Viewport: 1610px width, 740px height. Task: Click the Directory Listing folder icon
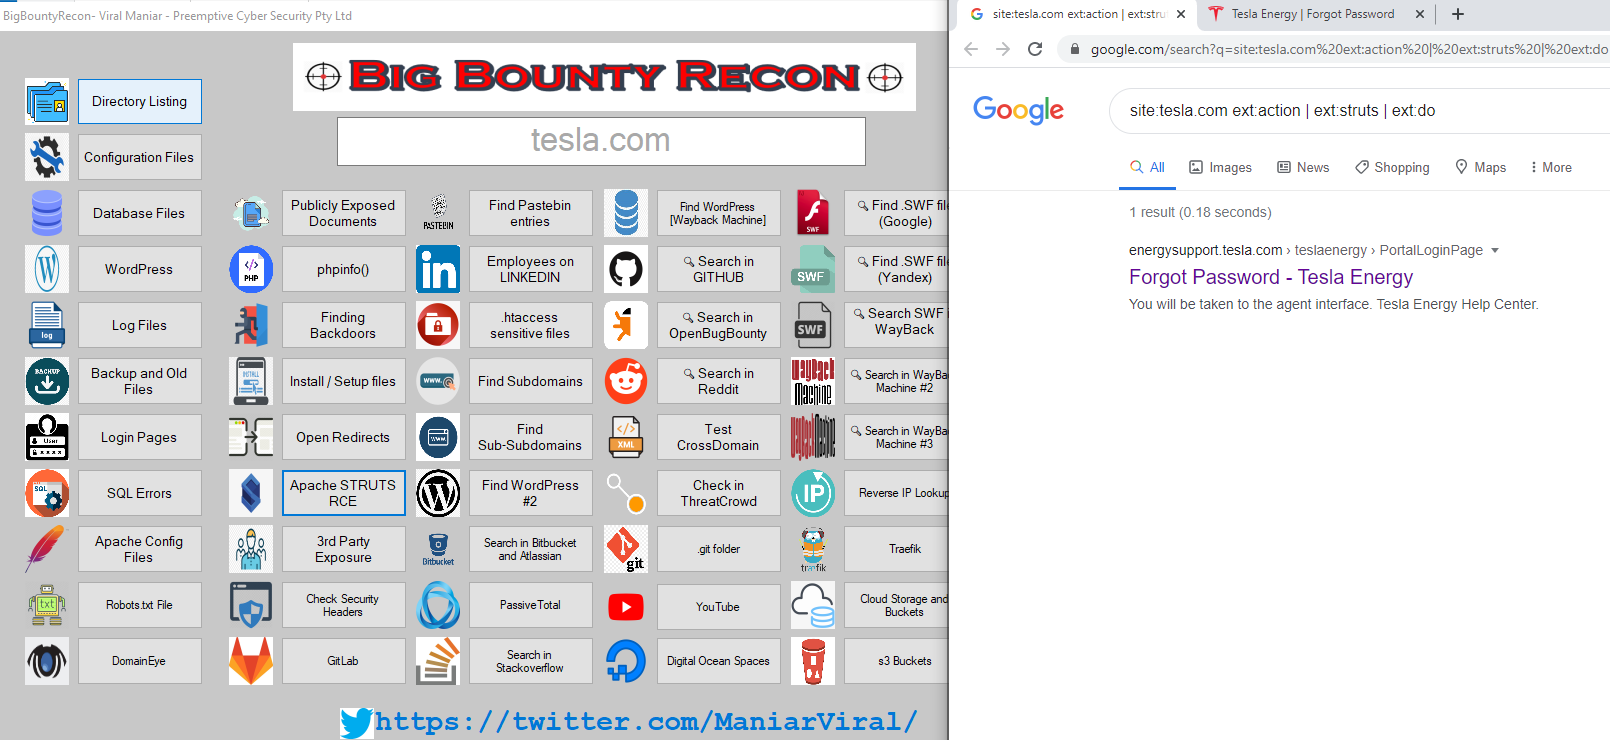[47, 101]
